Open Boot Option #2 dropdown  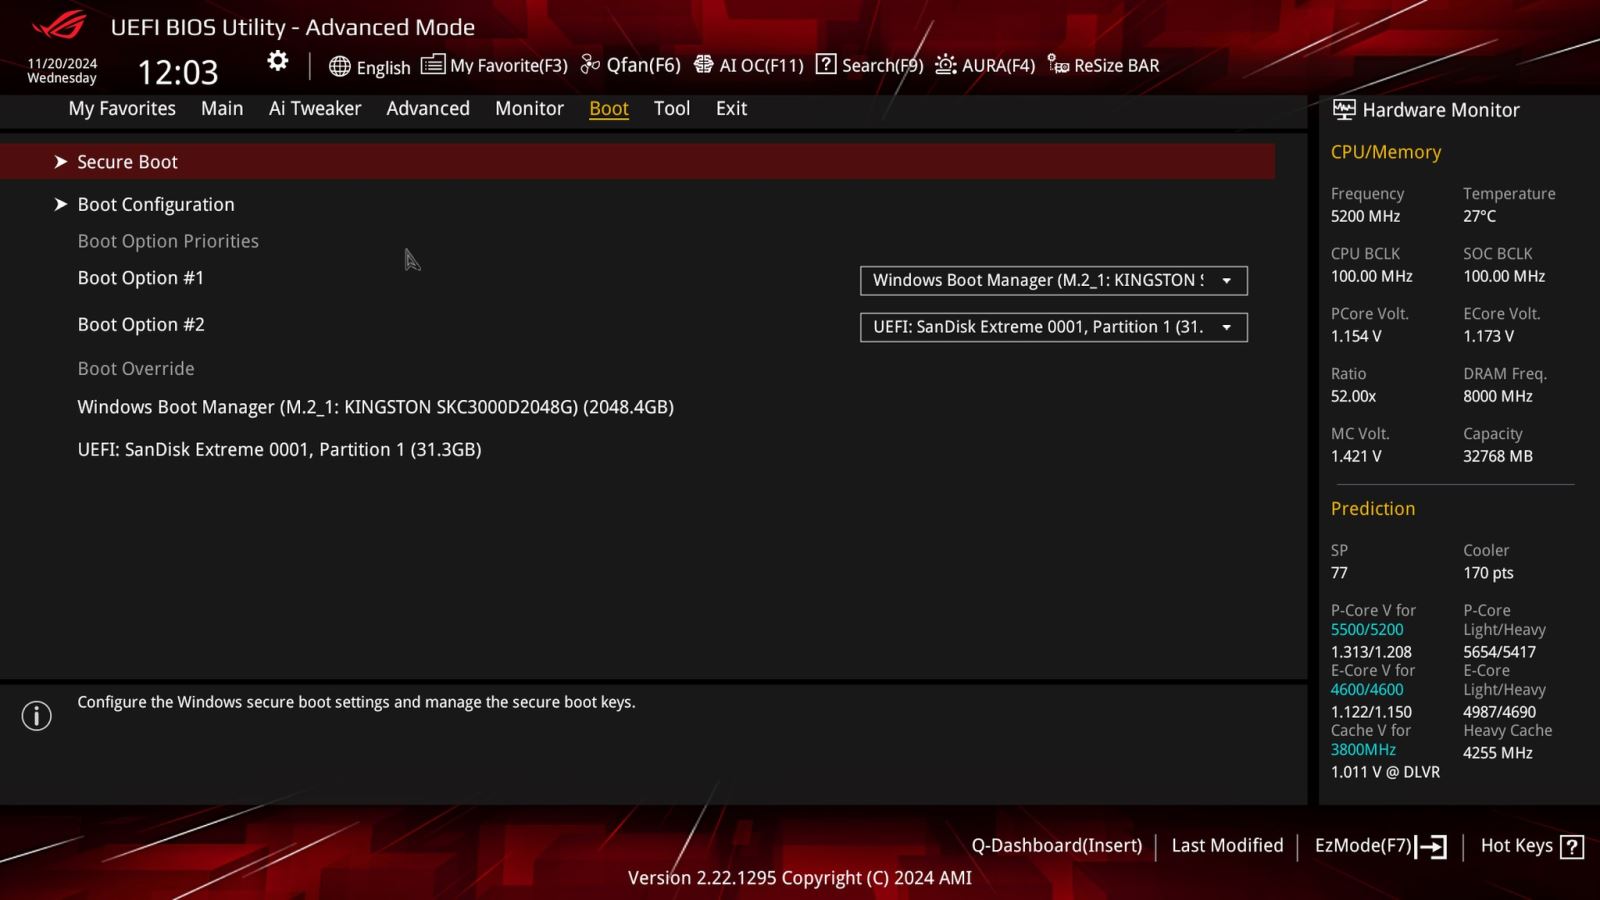point(1054,327)
